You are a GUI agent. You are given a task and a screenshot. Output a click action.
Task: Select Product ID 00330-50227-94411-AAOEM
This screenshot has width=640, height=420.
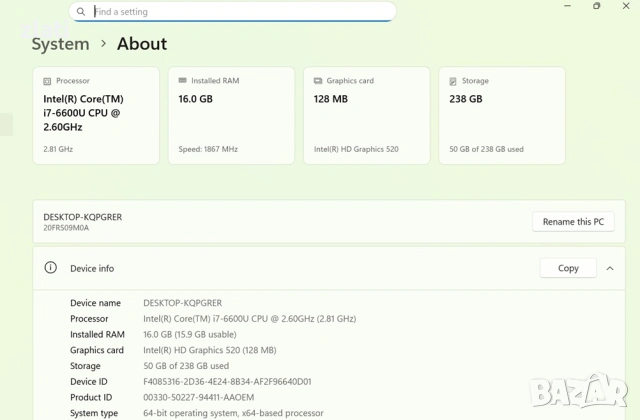point(198,397)
